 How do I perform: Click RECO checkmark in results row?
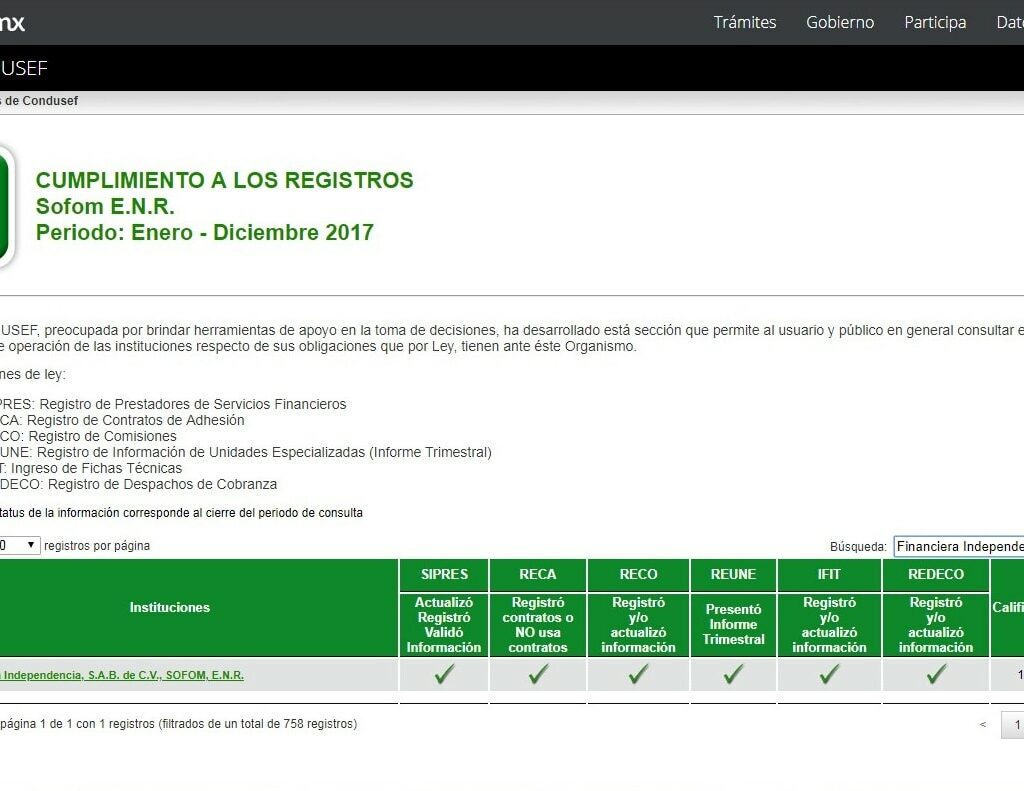tap(639, 674)
